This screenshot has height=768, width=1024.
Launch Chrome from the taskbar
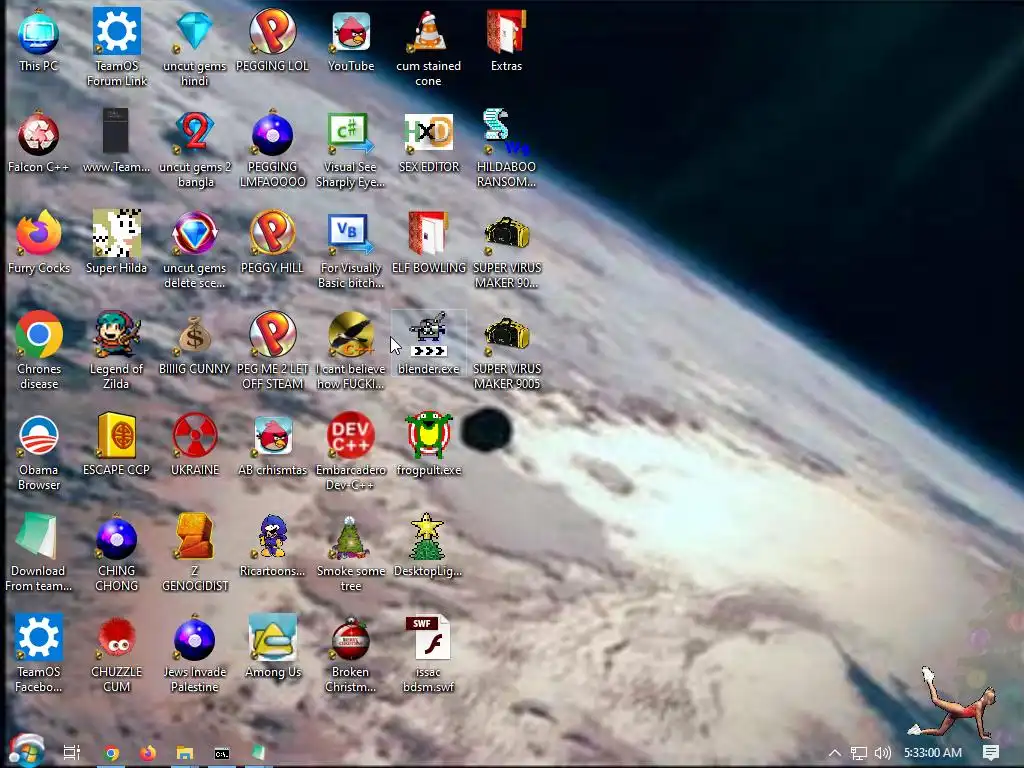[x=112, y=753]
